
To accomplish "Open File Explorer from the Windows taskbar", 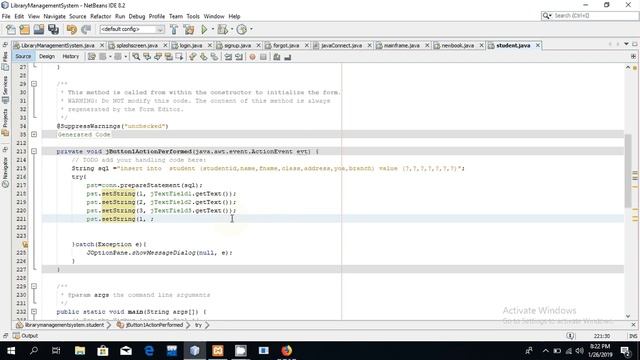I will click(80, 351).
